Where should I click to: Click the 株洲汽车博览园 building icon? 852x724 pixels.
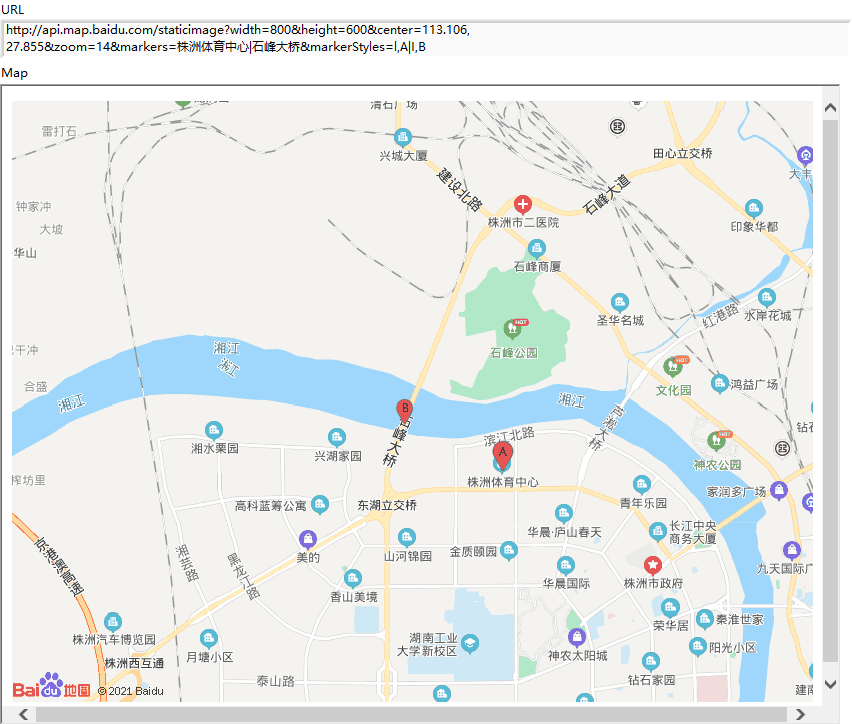click(112, 622)
